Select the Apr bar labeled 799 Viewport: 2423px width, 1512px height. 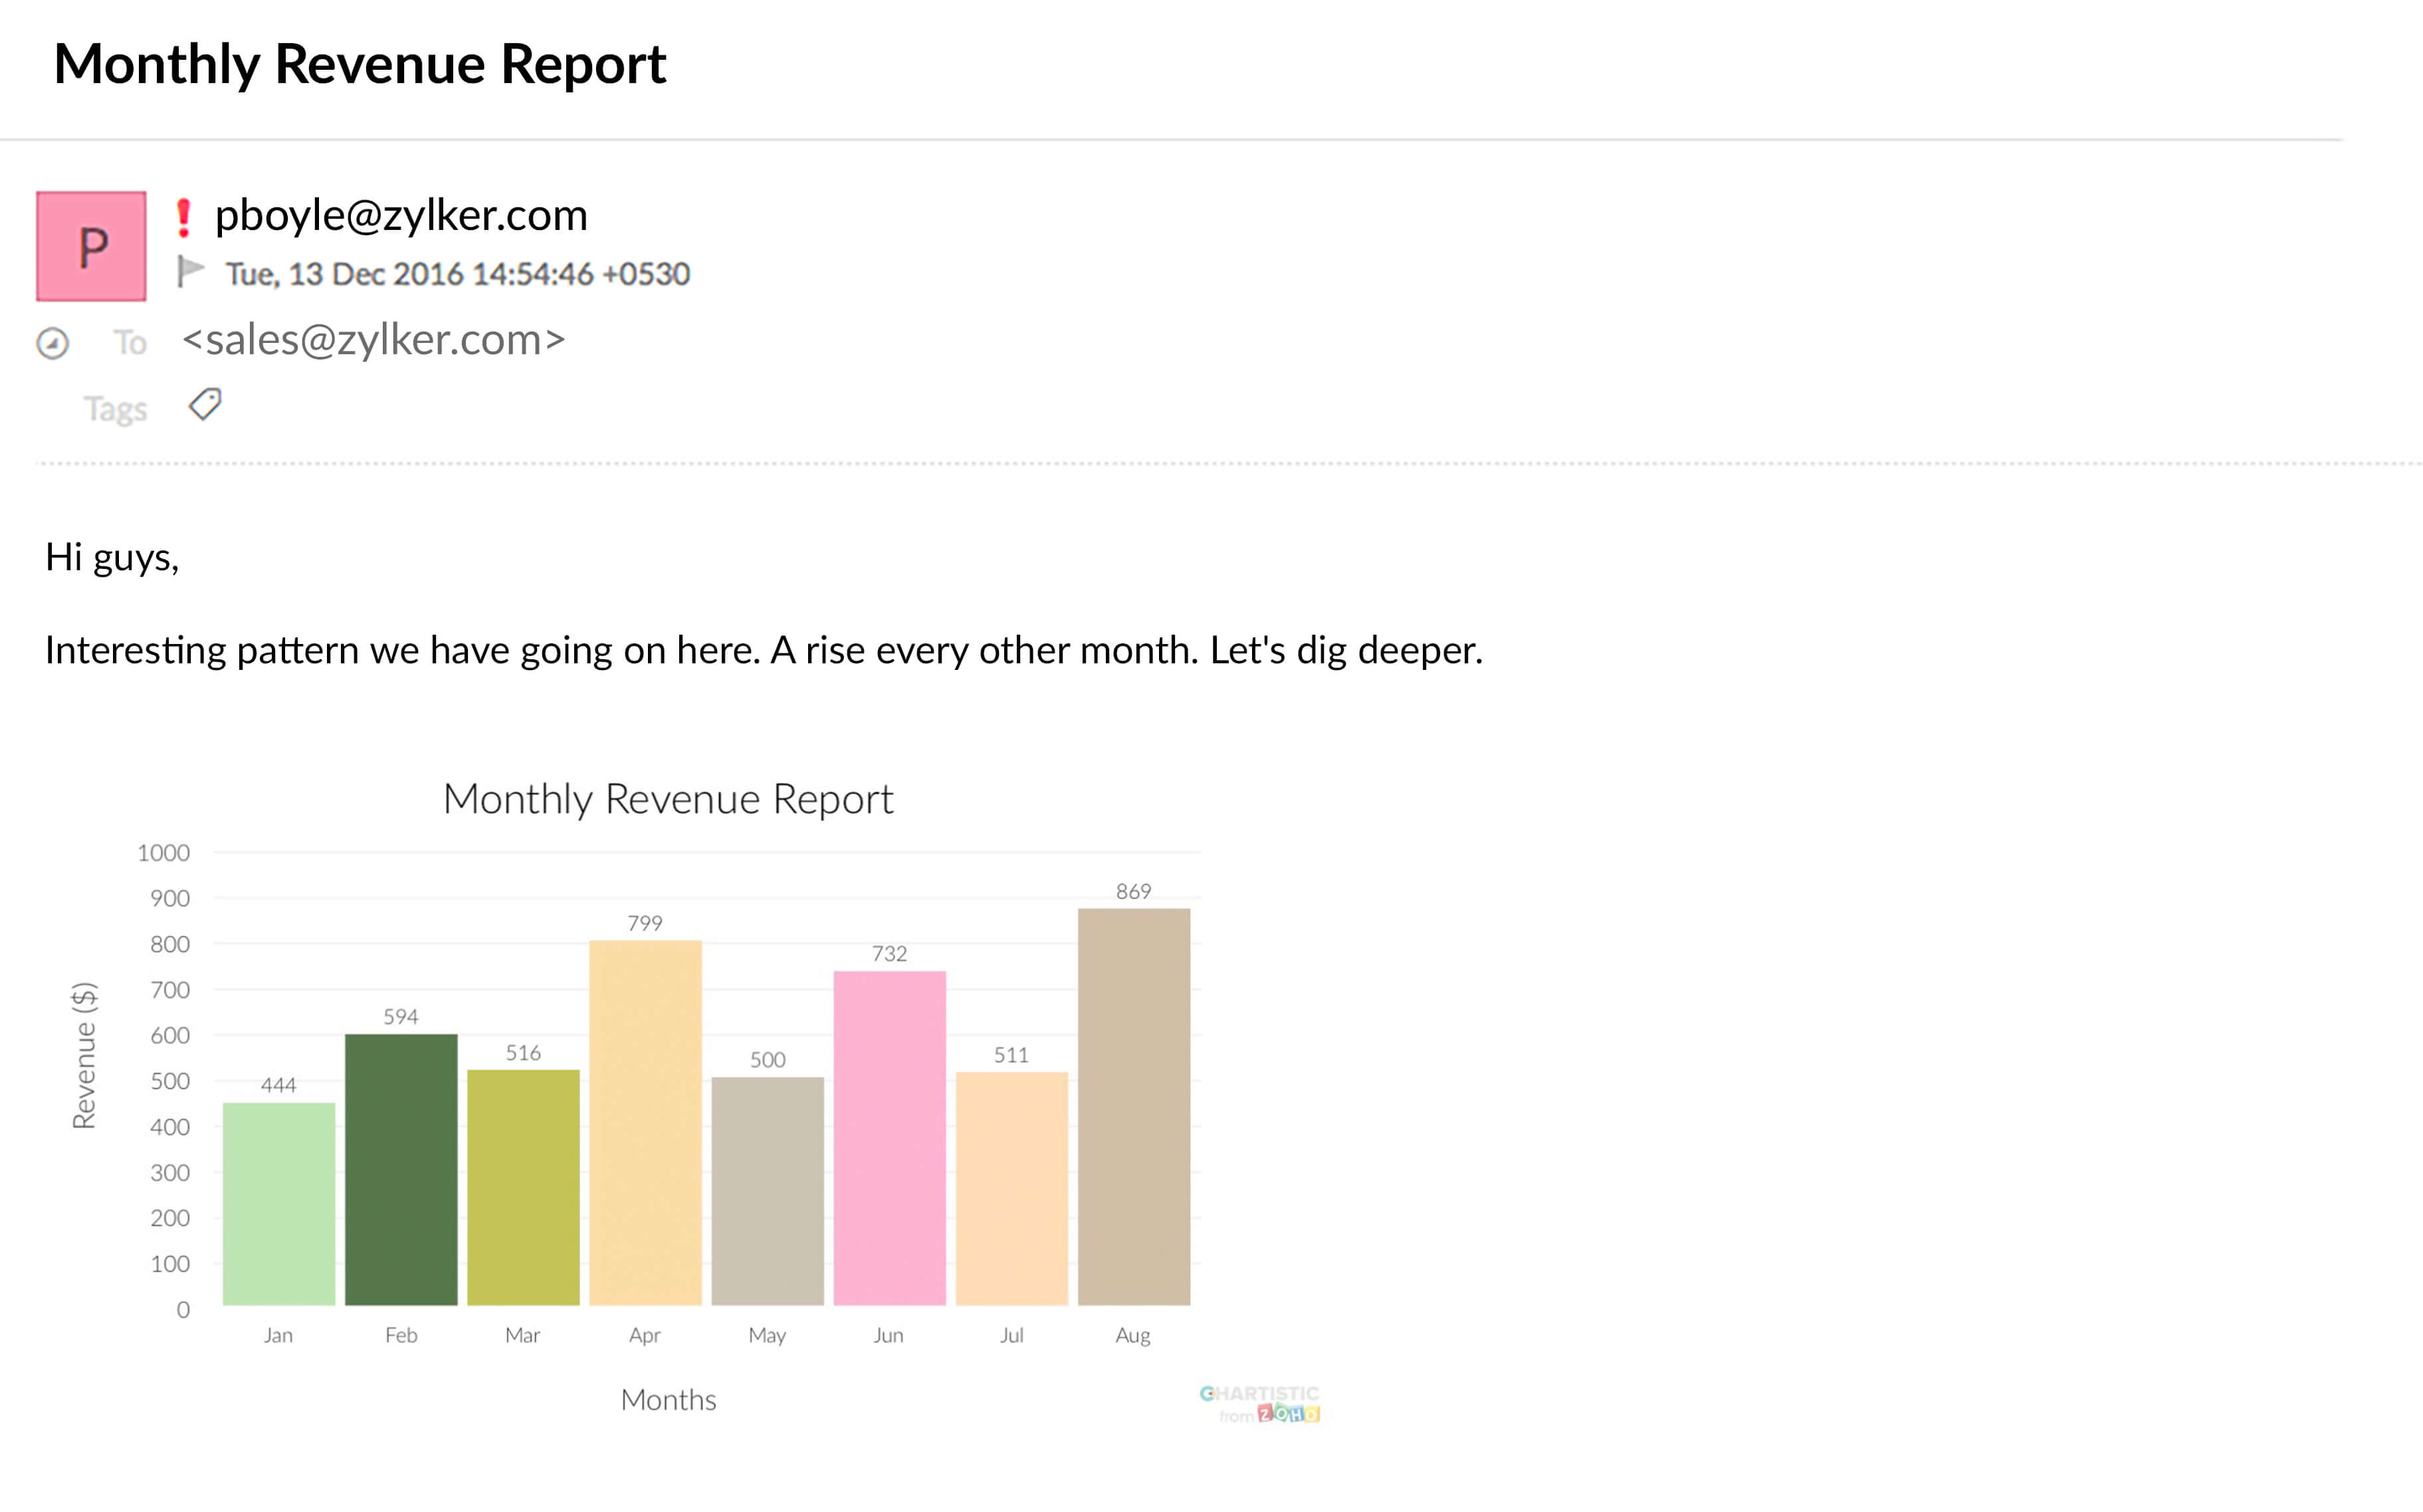645,1122
